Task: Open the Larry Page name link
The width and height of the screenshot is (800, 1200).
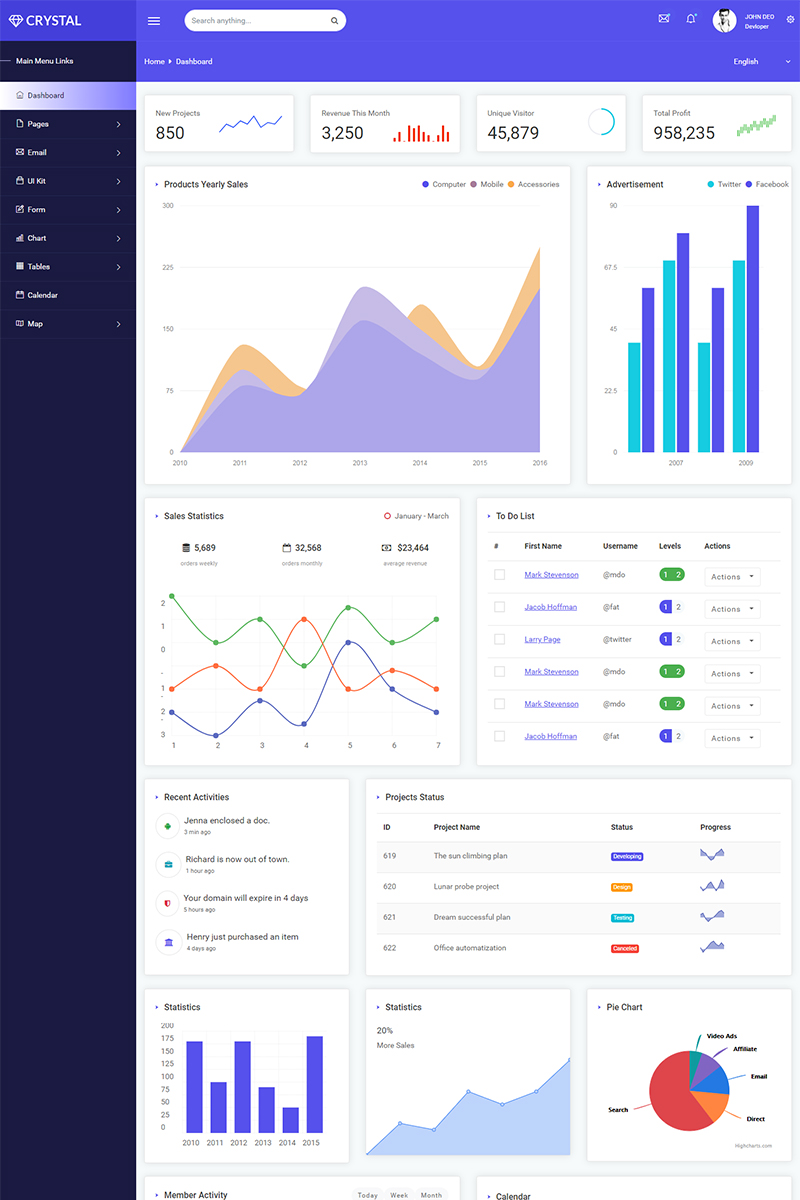Action: (542, 639)
